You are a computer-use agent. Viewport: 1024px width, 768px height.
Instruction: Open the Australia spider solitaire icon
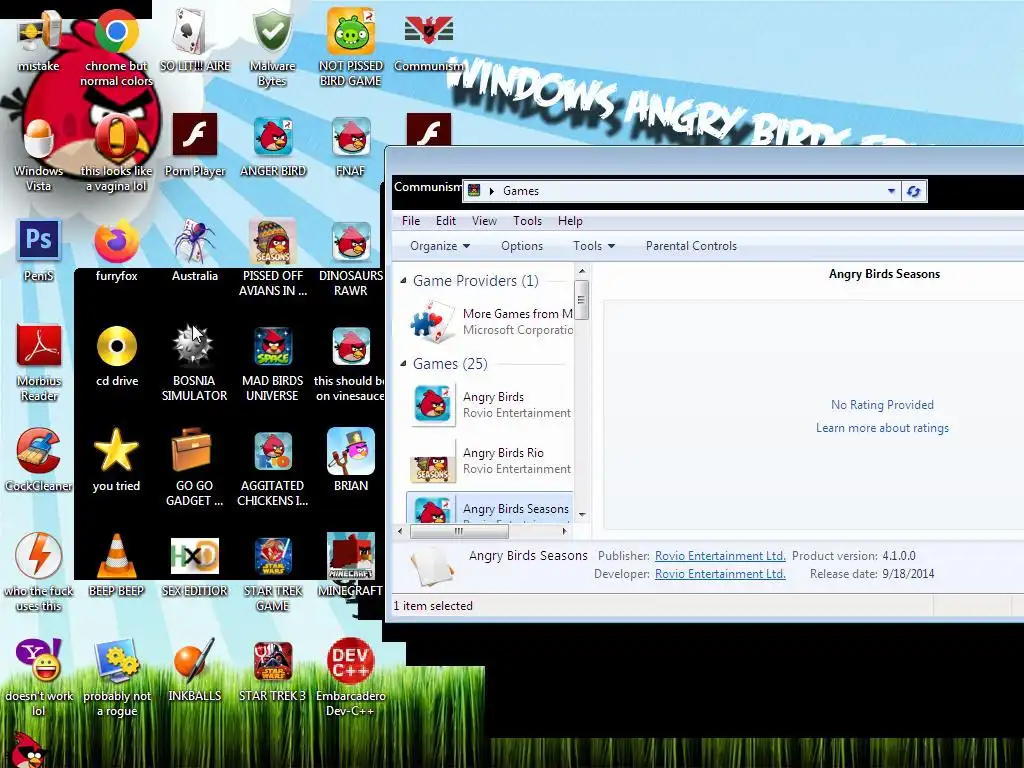[195, 251]
